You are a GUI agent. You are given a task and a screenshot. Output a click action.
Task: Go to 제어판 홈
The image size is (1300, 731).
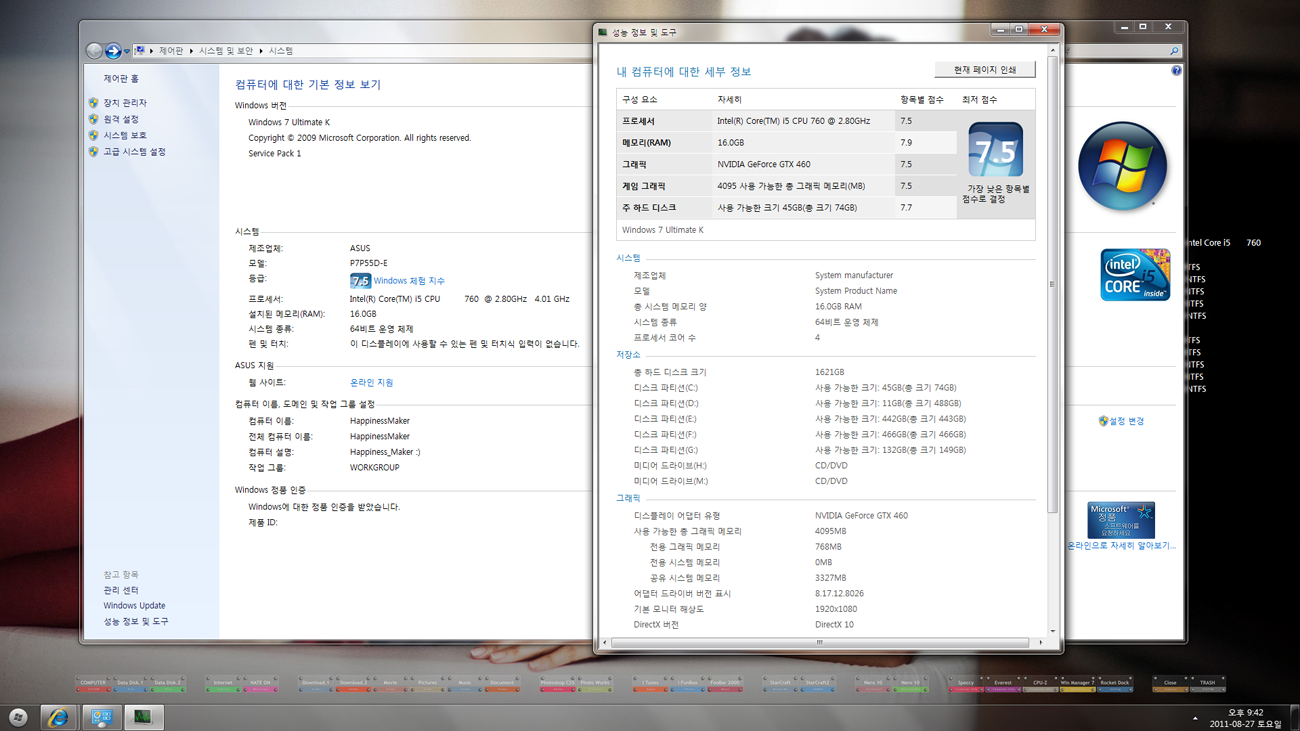(121, 79)
